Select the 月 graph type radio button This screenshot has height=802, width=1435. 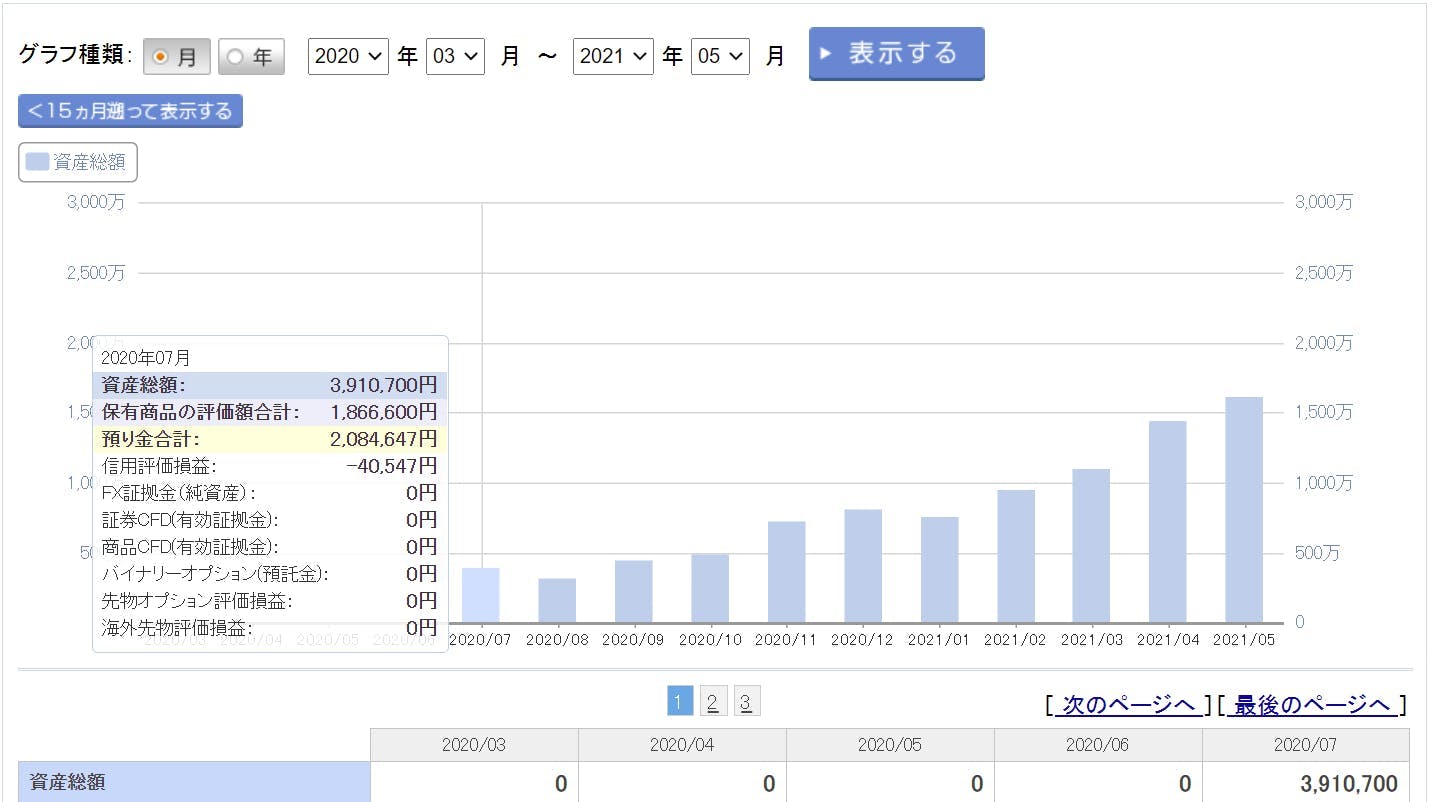[x=177, y=57]
